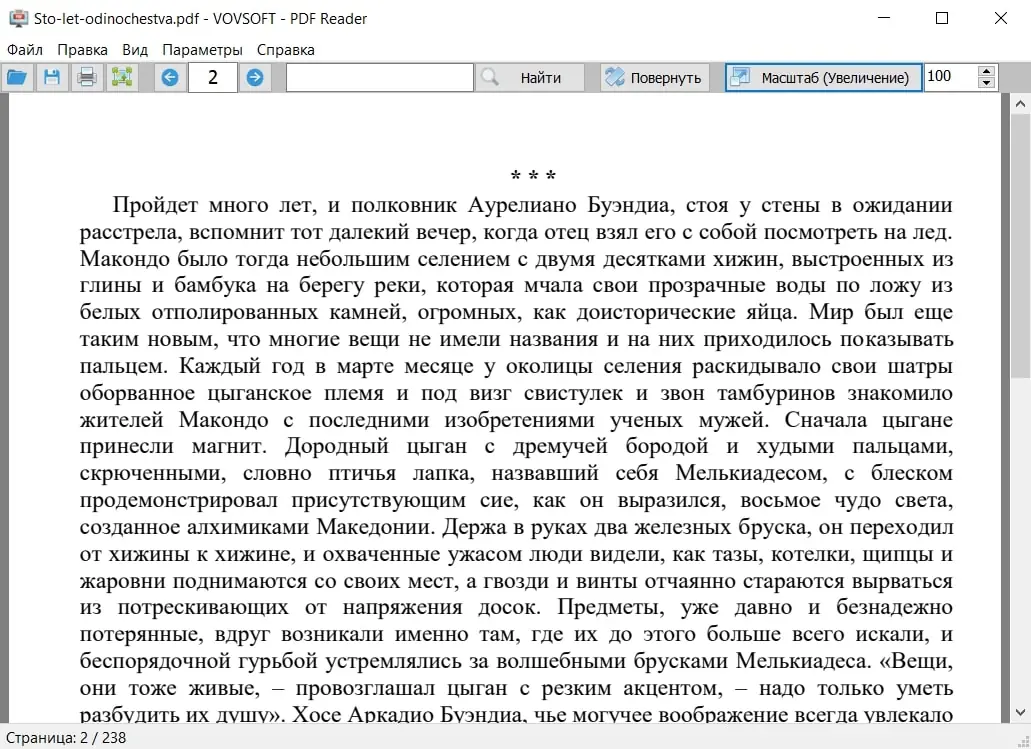Image resolution: width=1031 pixels, height=749 pixels.
Task: Click the word Македонии in the text
Action: (x=375, y=527)
